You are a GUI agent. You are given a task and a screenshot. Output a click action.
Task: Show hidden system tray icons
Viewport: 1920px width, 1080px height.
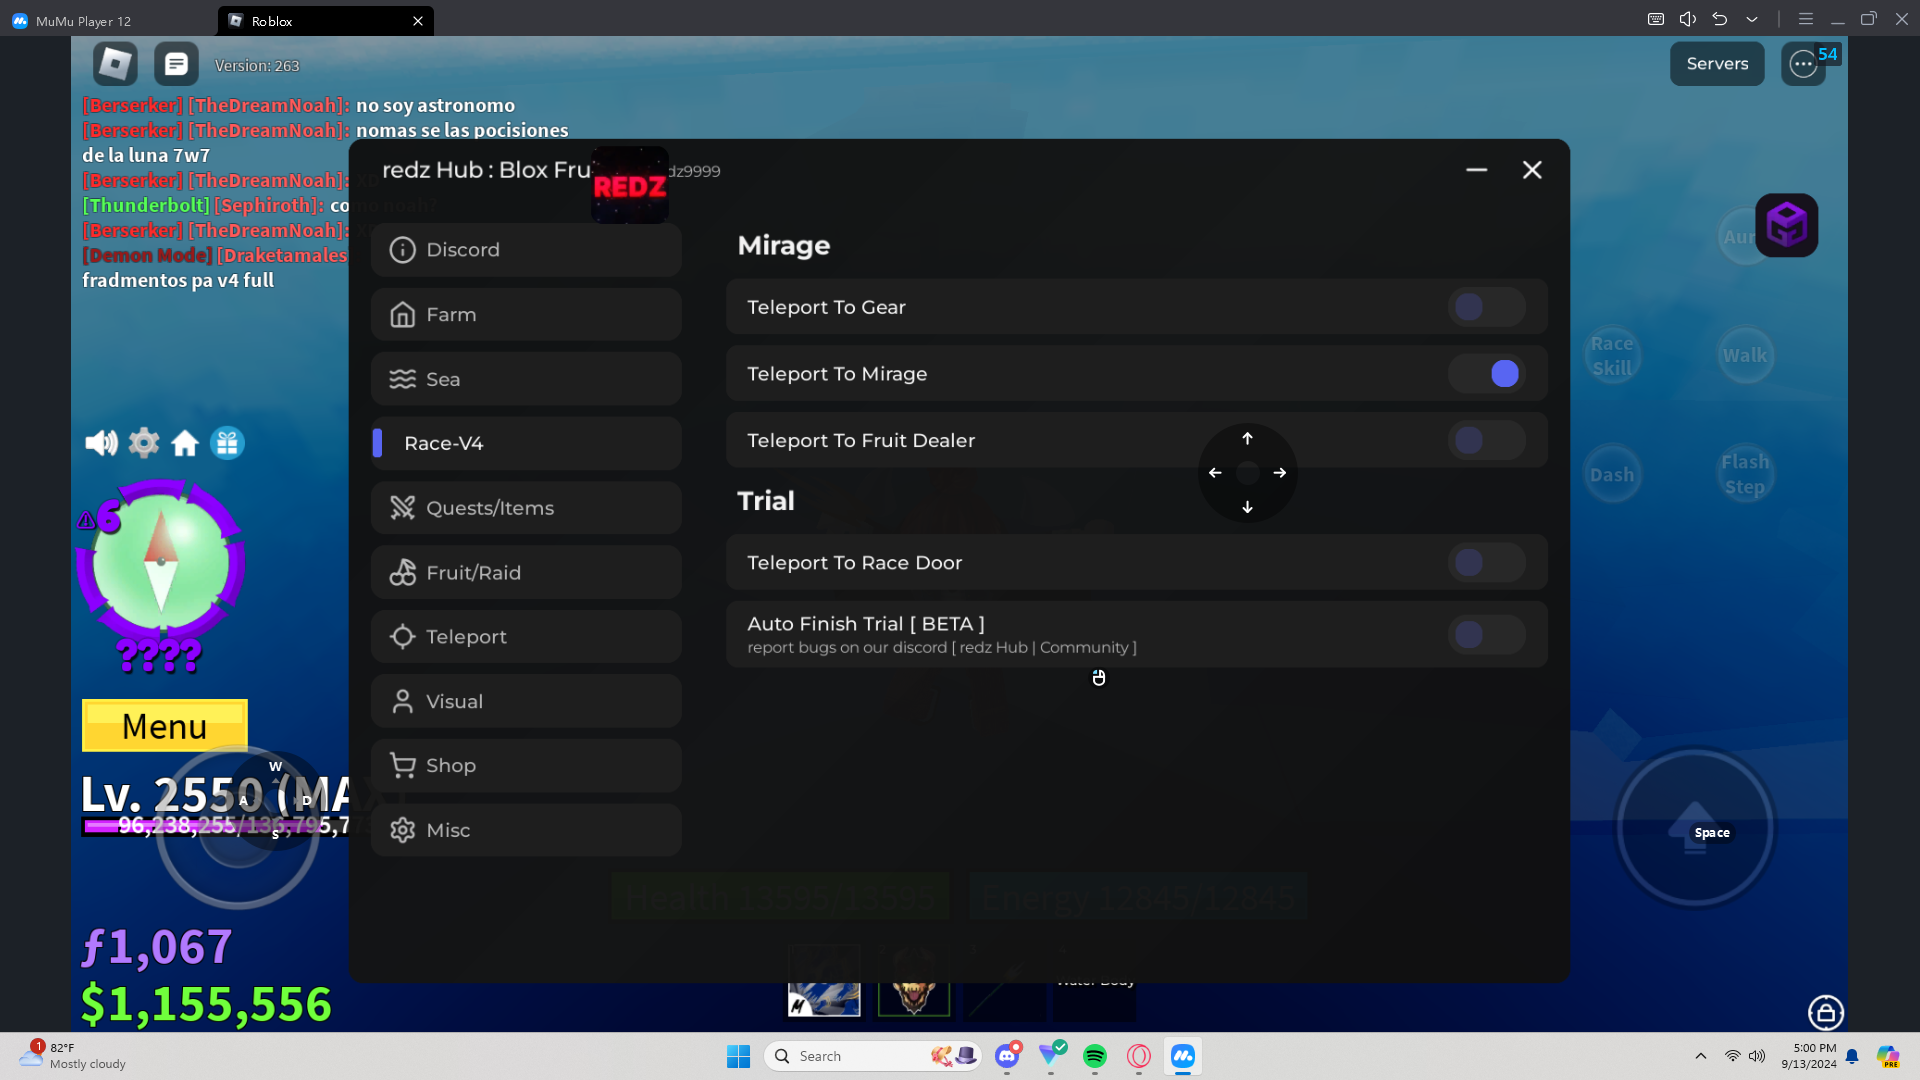click(1700, 1056)
